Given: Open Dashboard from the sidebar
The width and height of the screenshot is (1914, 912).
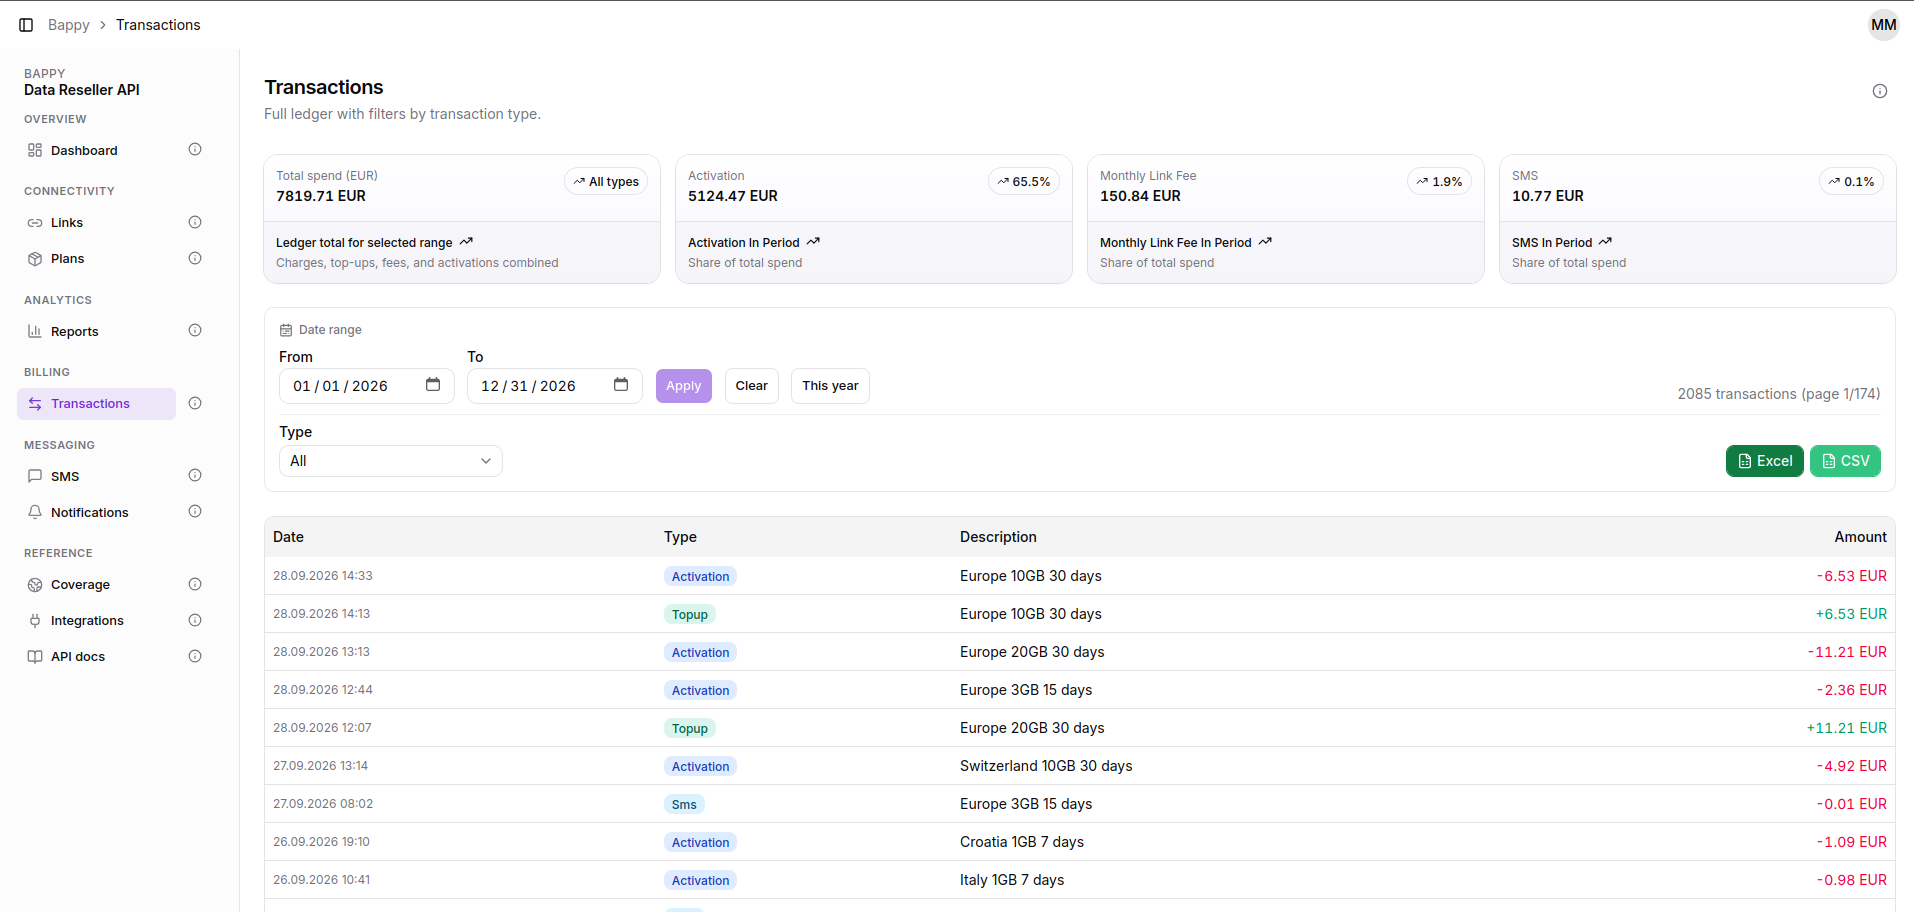Looking at the screenshot, I should [x=97, y=150].
